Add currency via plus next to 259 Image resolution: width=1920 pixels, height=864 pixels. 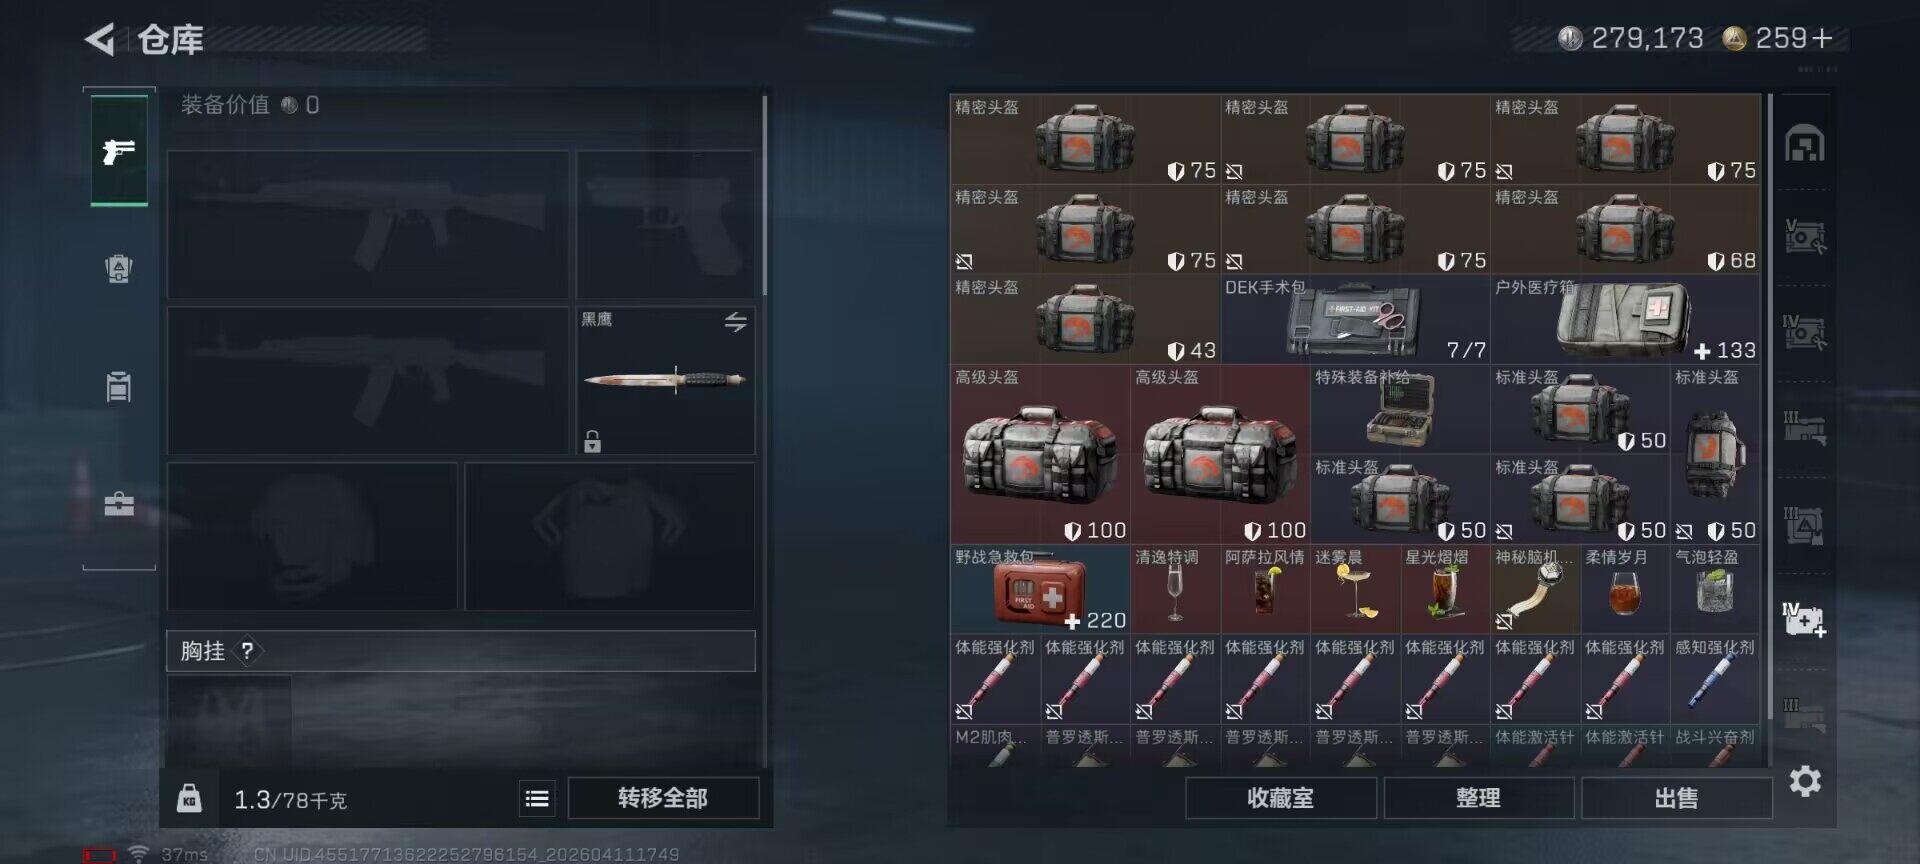(1822, 38)
